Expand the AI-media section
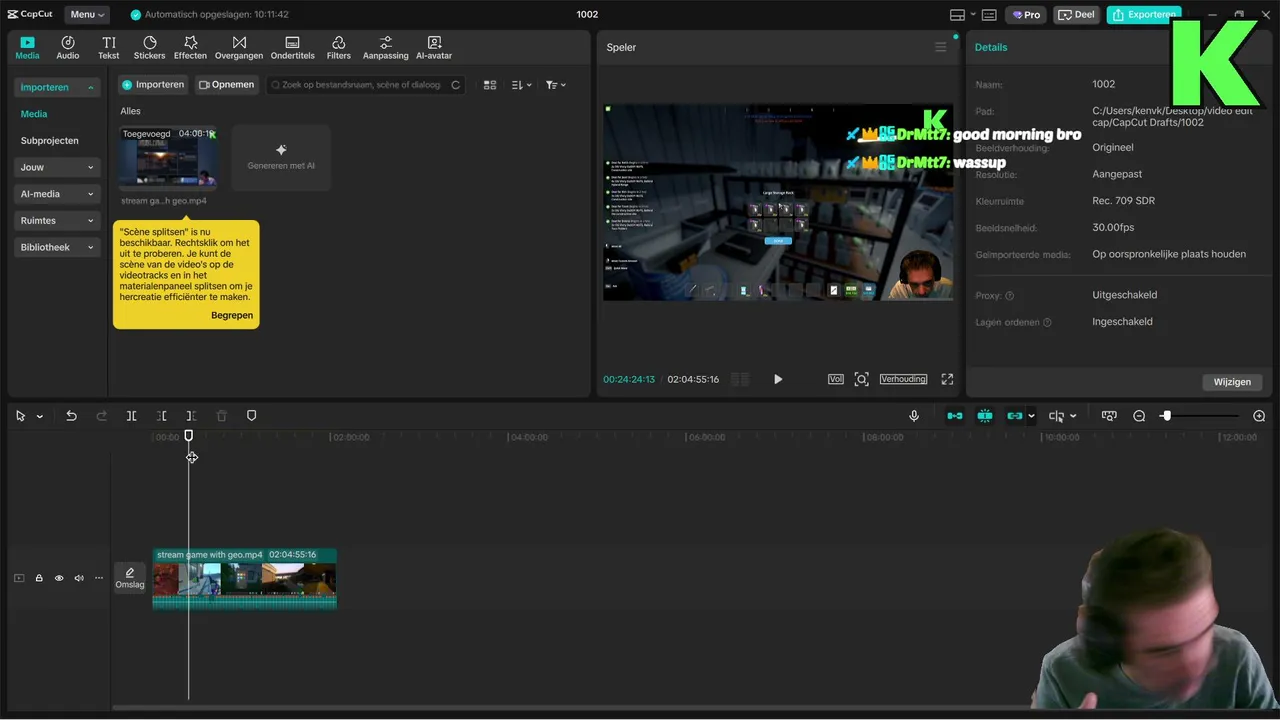Image resolution: width=1280 pixels, height=720 pixels. [57, 194]
